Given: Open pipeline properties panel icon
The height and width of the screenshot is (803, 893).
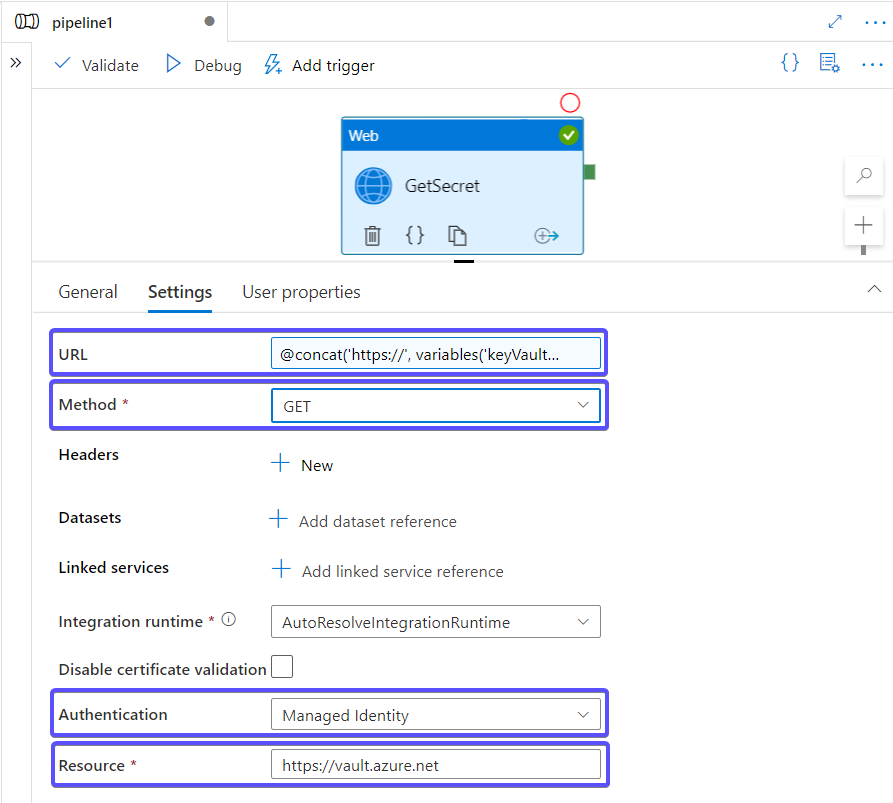Looking at the screenshot, I should [x=829, y=64].
